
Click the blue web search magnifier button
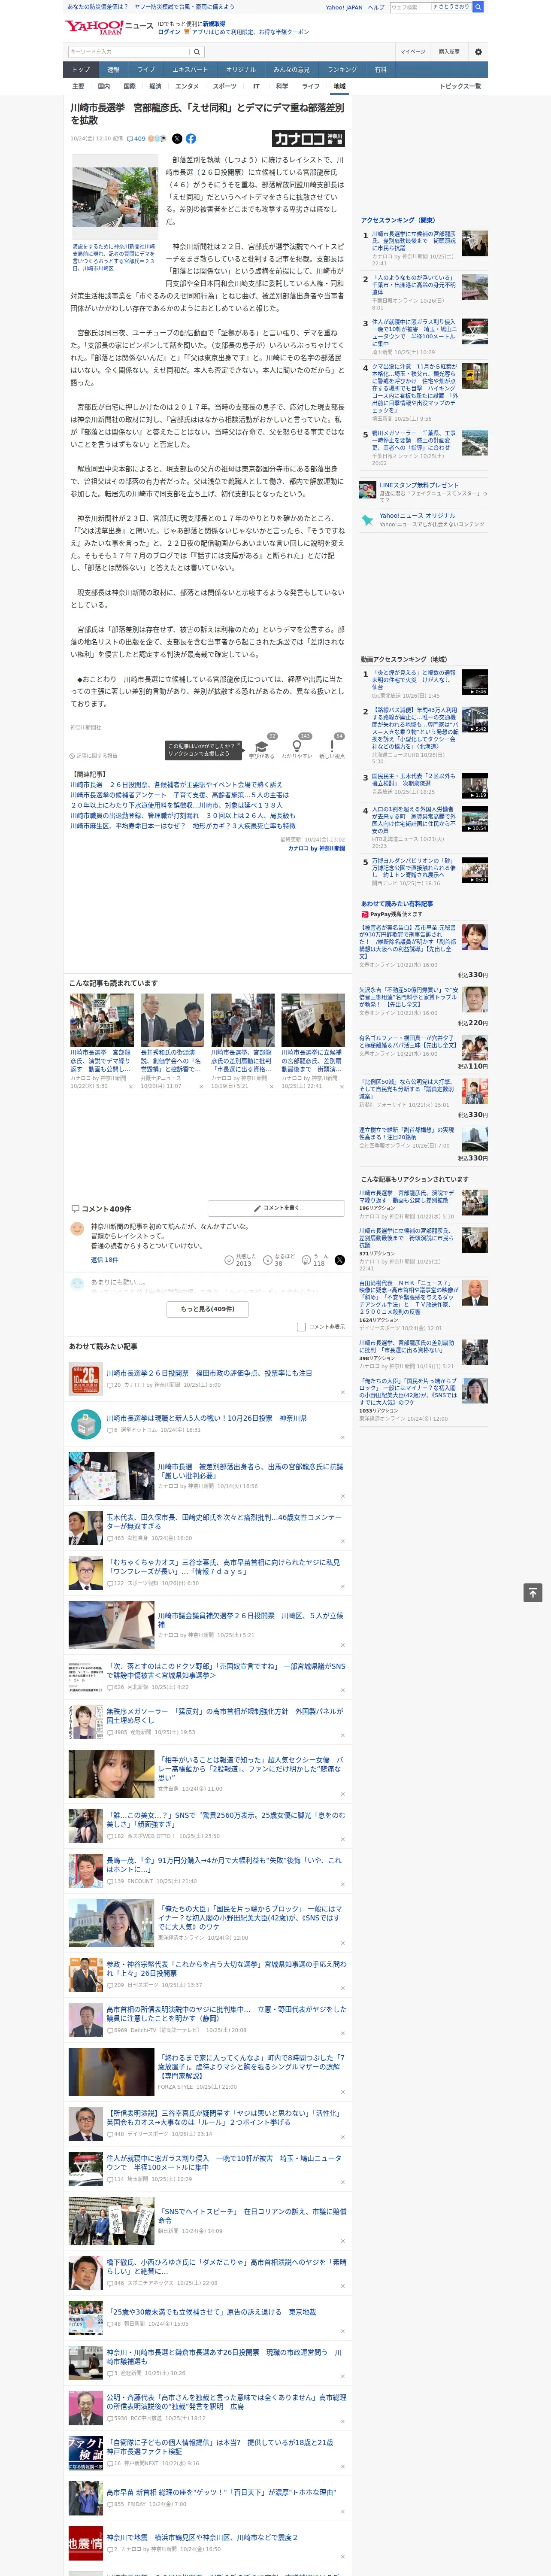pyautogui.click(x=478, y=7)
